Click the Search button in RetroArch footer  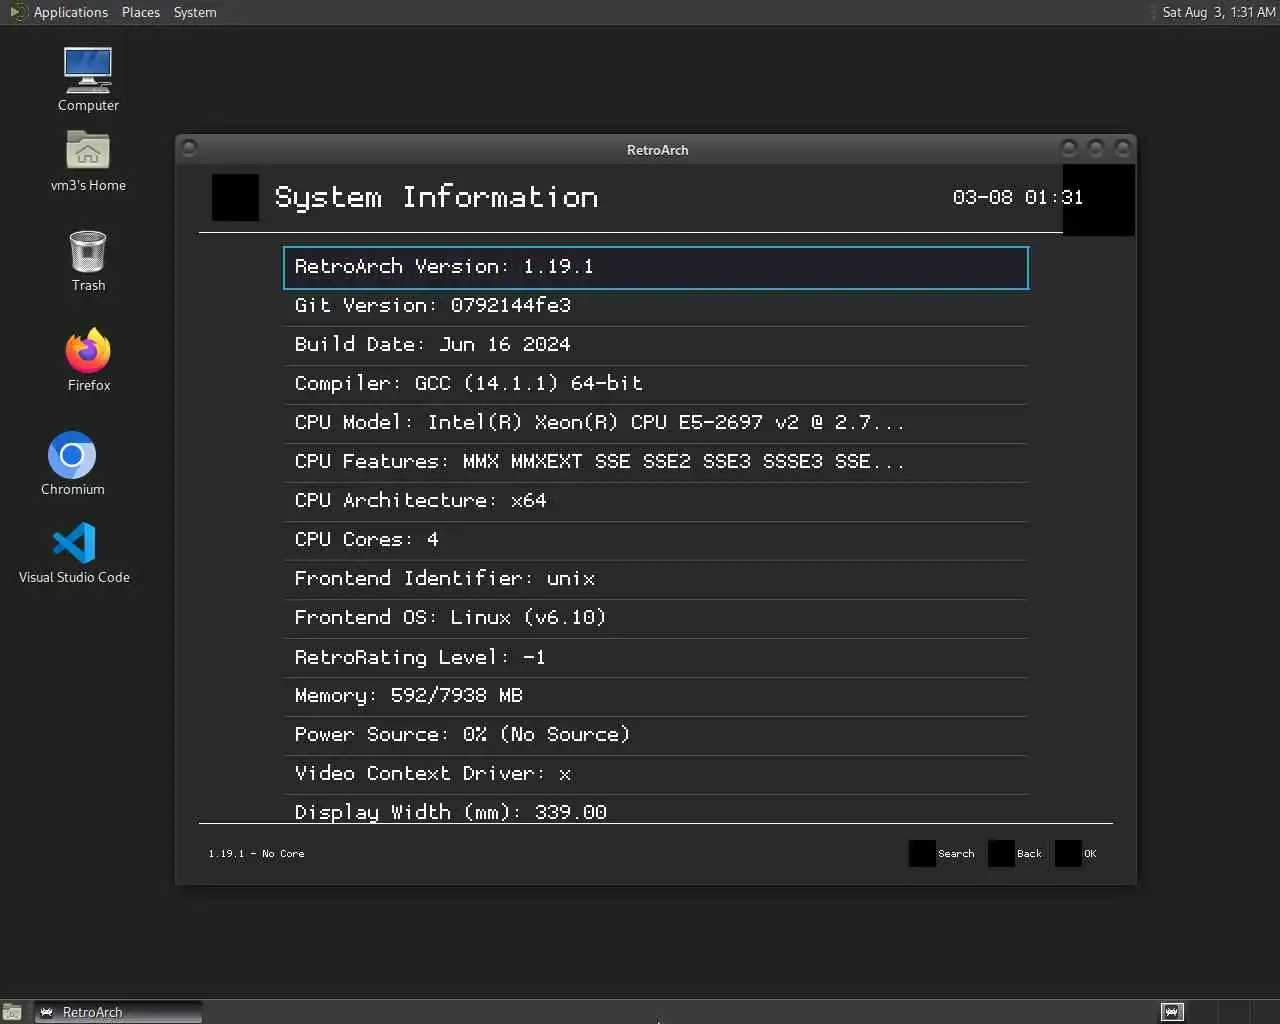point(942,854)
